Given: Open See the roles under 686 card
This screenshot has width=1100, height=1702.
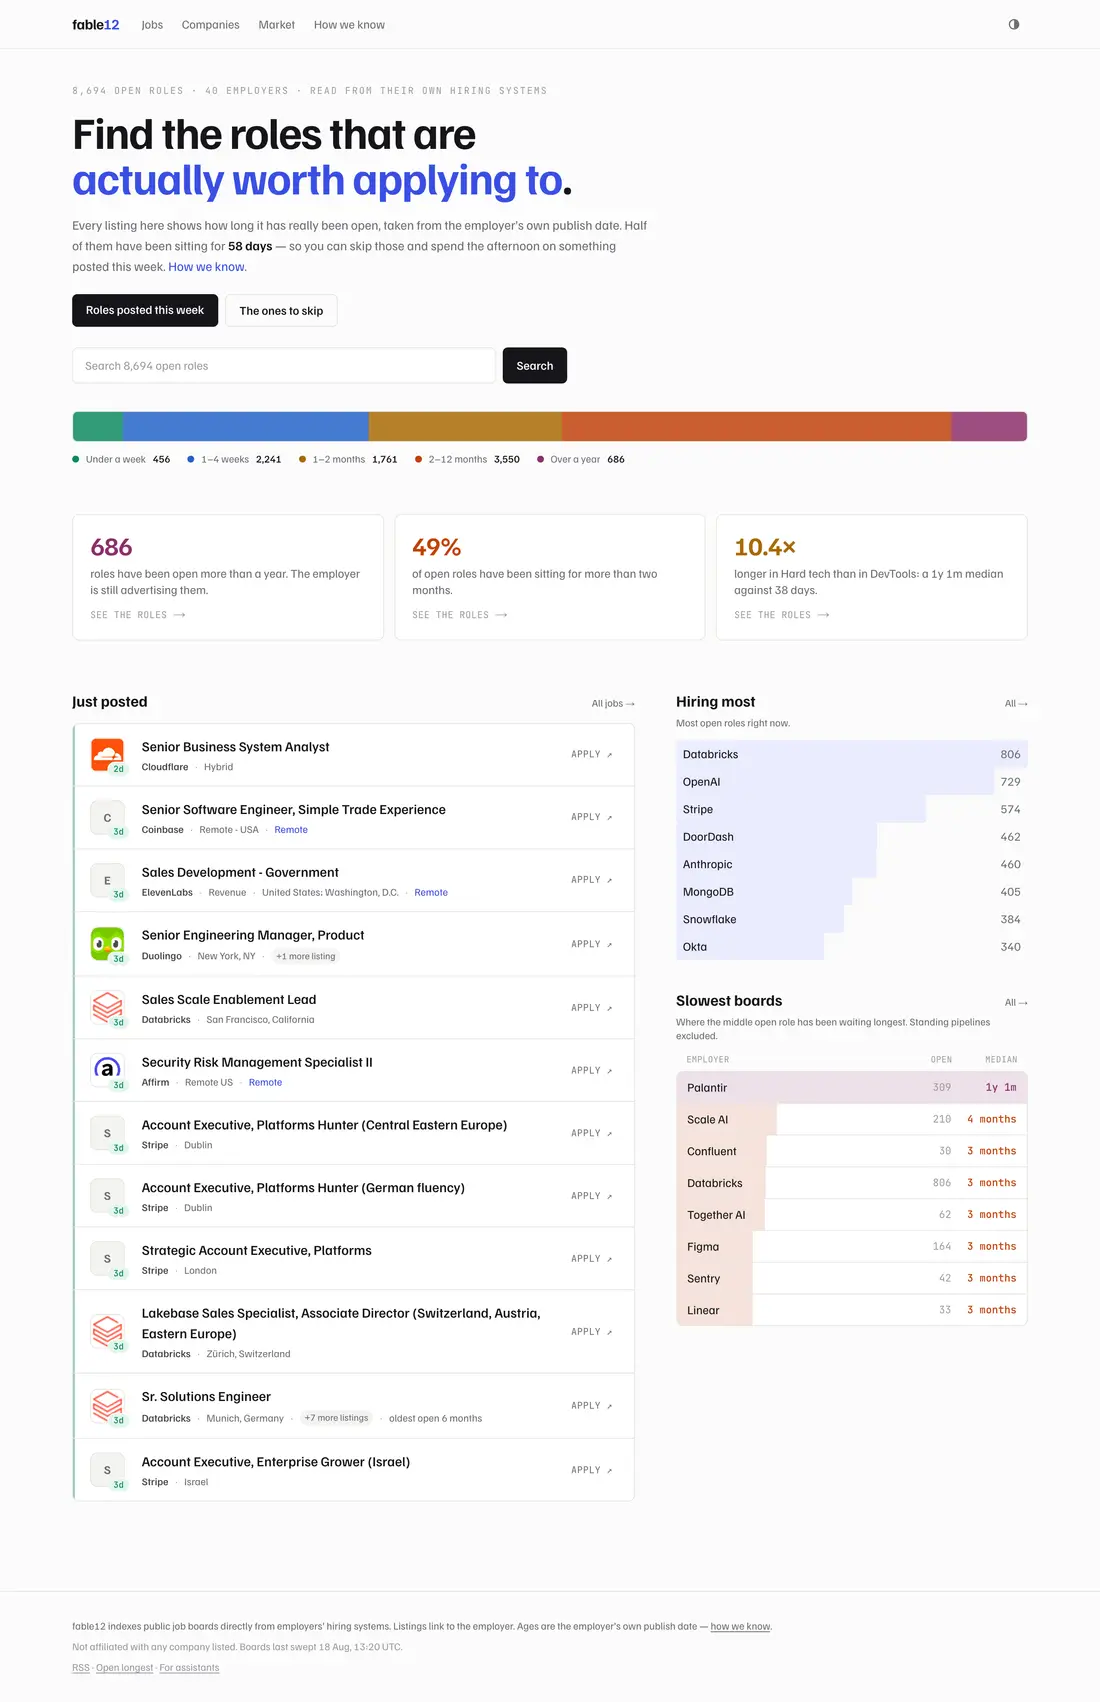Looking at the screenshot, I should pyautogui.click(x=138, y=615).
